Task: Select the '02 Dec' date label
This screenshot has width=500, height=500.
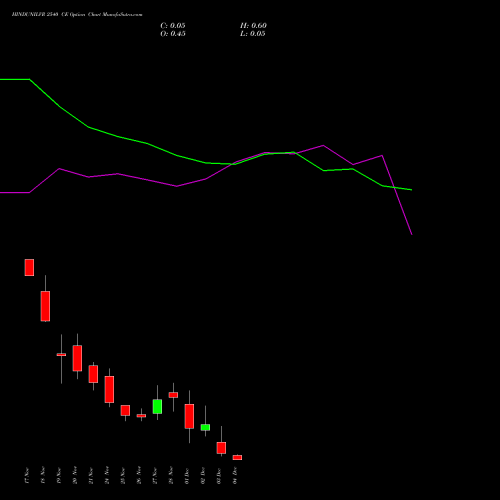Action: click(x=203, y=476)
